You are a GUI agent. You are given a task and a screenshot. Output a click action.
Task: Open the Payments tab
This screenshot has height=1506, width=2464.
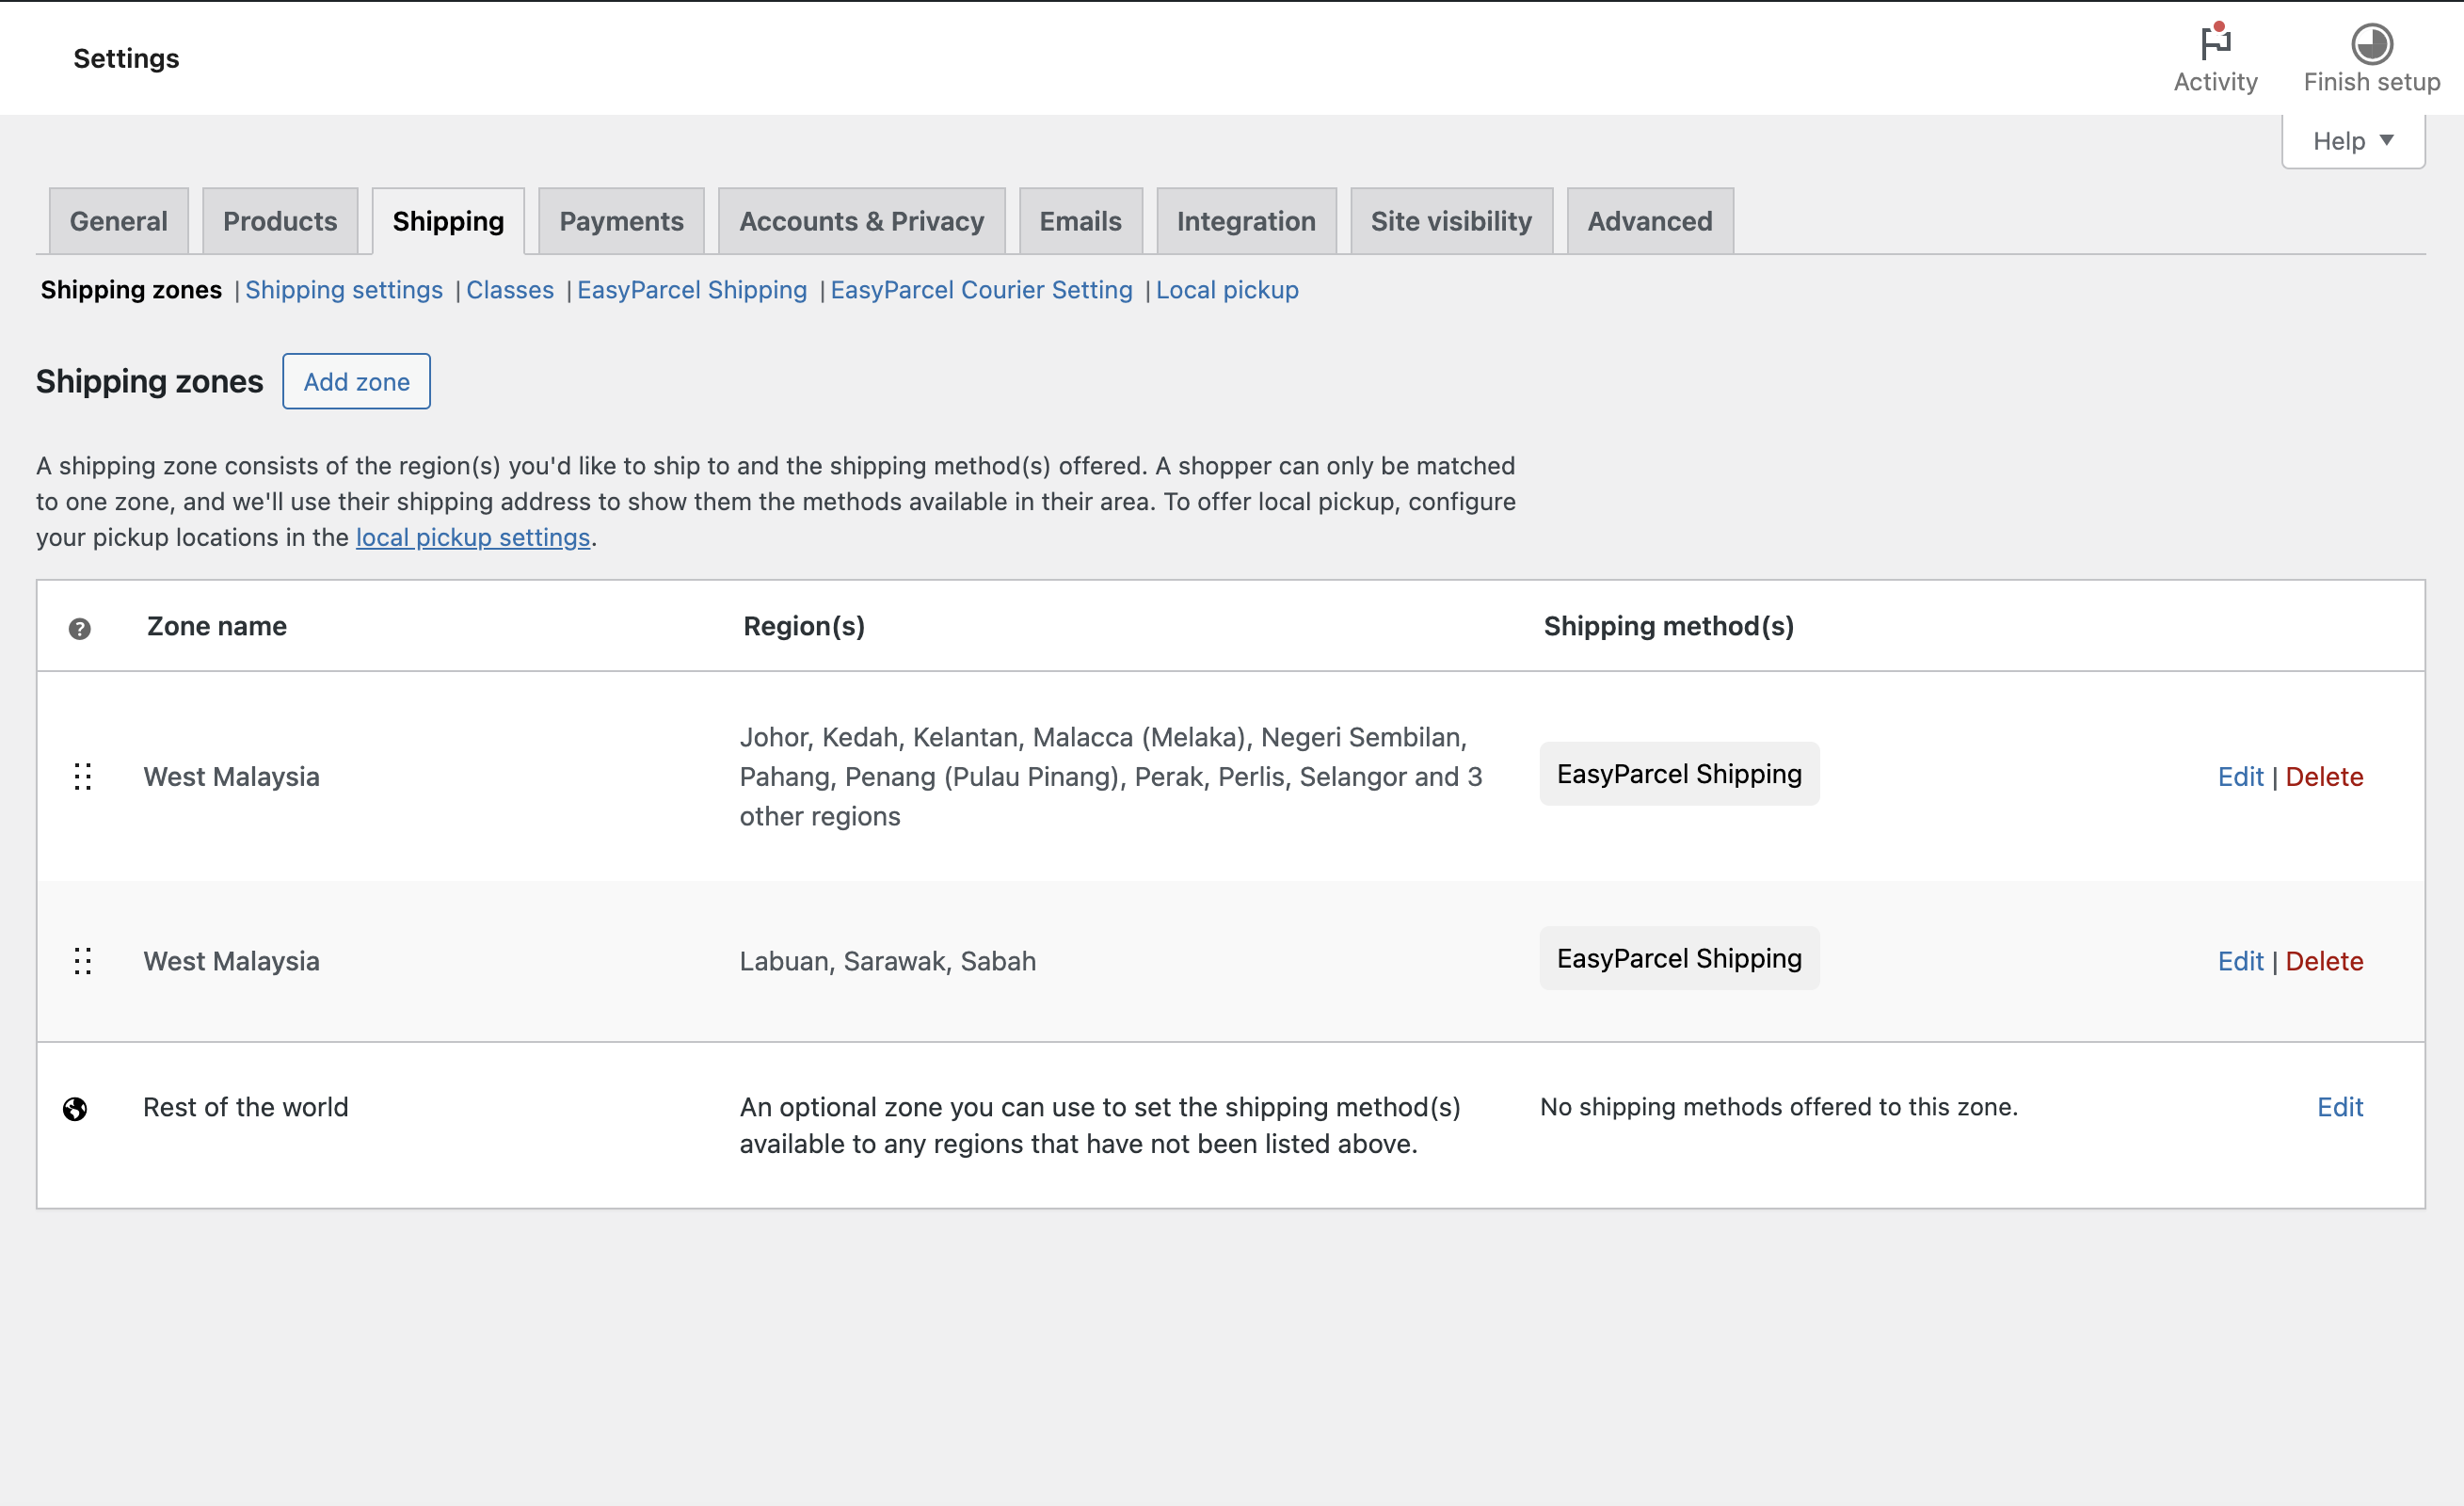point(621,221)
